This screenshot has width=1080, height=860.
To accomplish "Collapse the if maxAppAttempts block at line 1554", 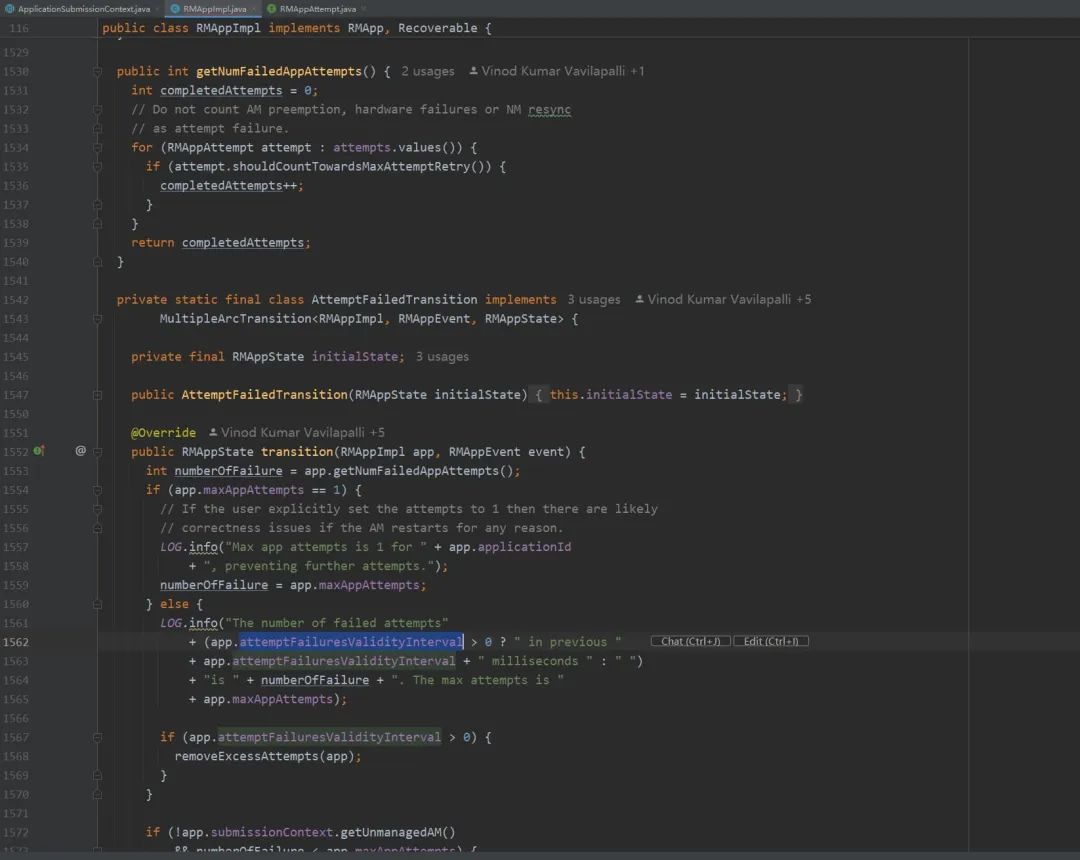I will 97,490.
